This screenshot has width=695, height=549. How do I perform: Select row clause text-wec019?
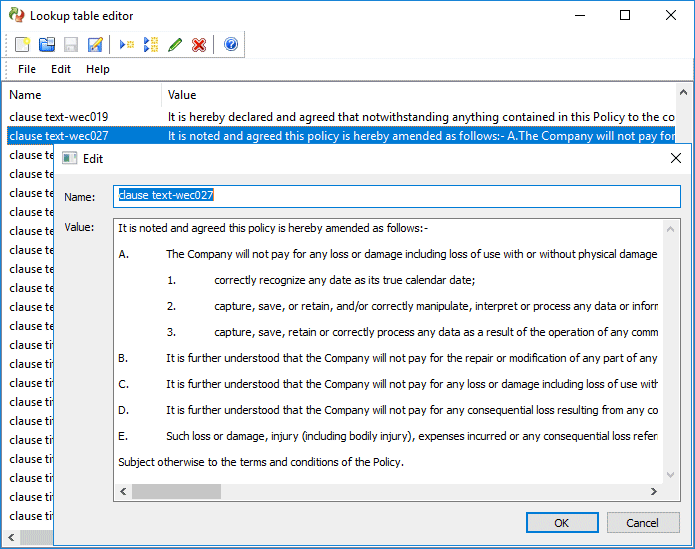(x=341, y=117)
